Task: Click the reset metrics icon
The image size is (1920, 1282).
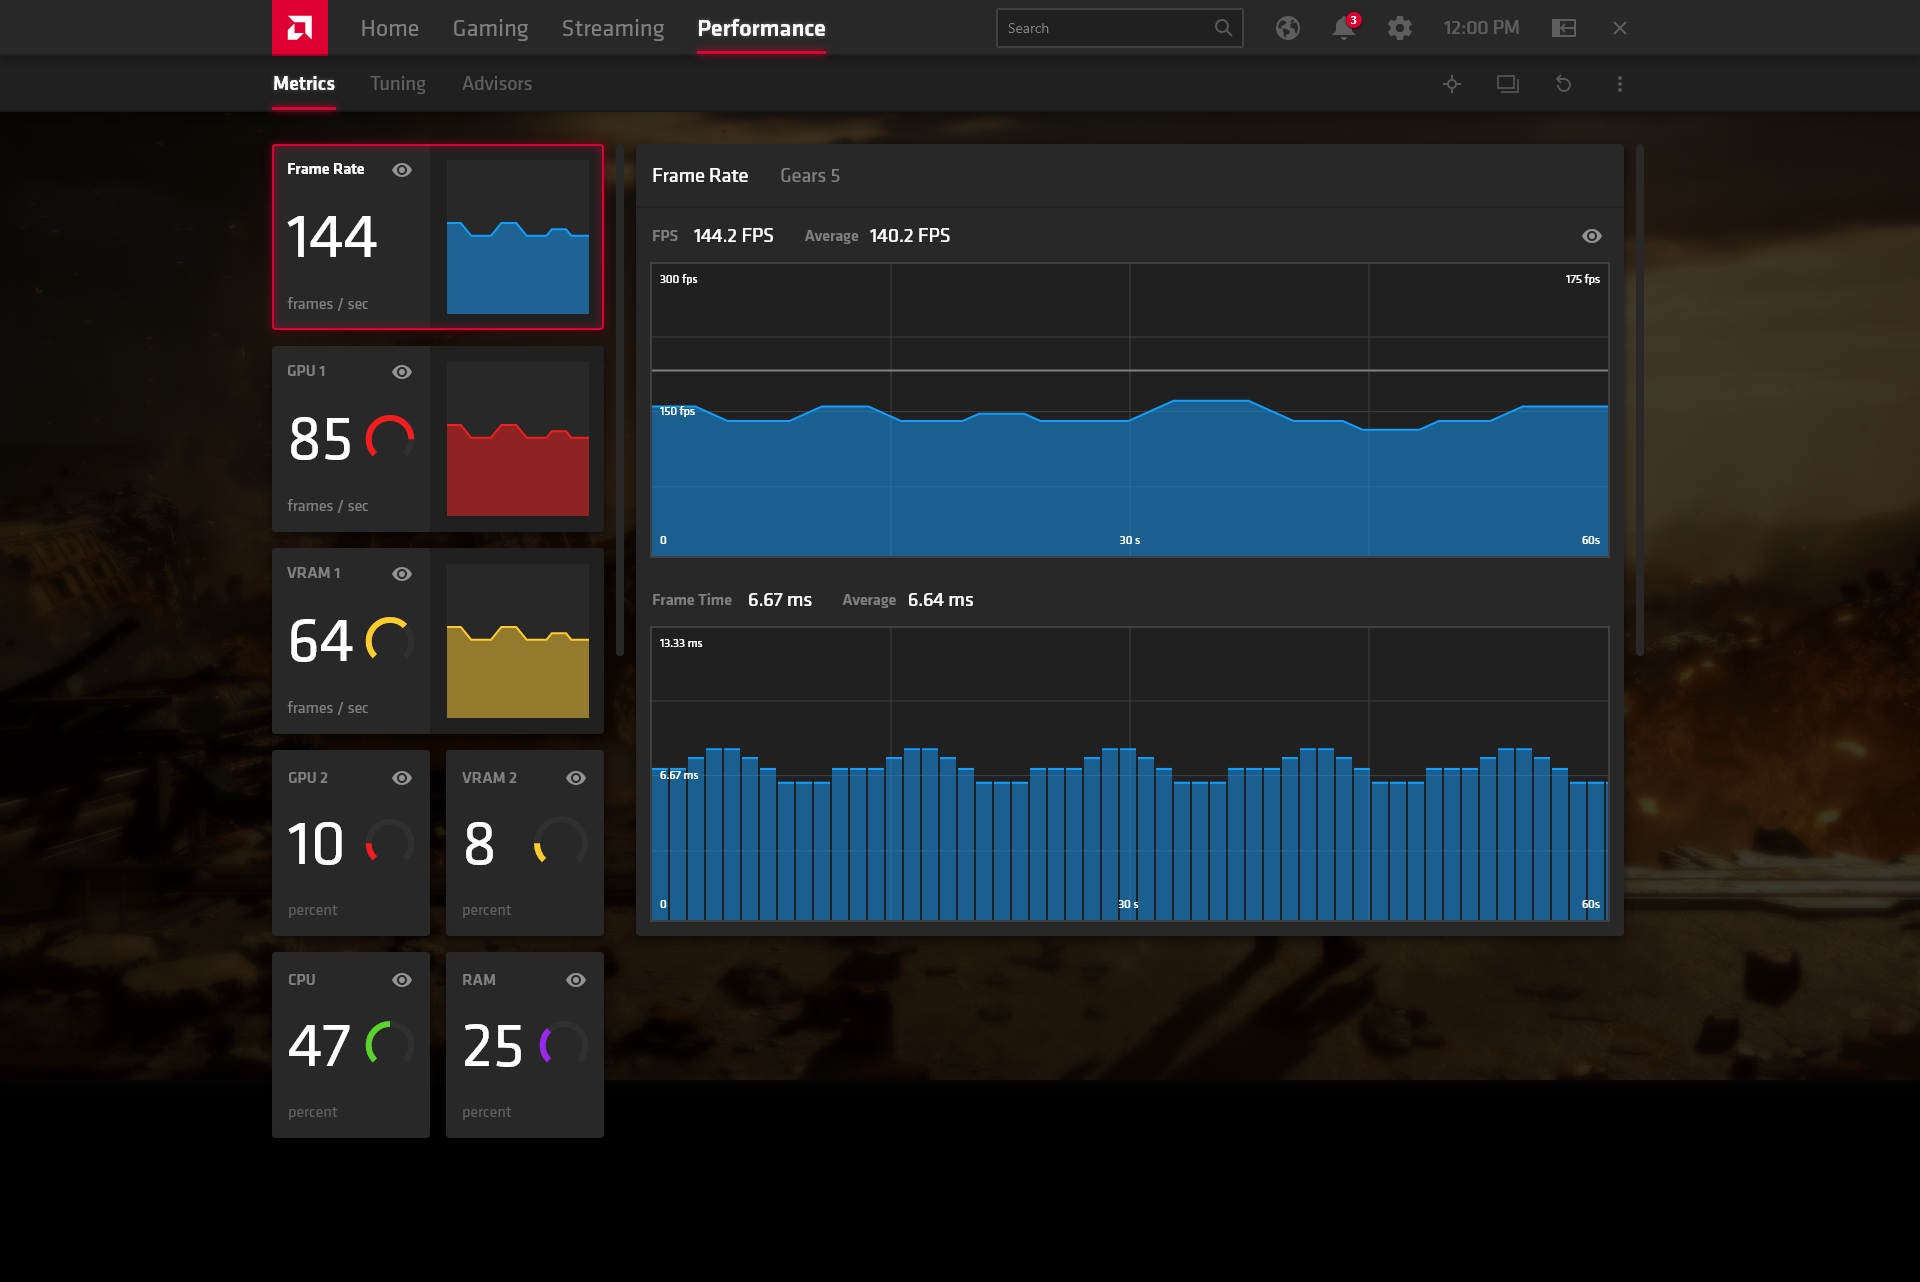Action: point(1563,84)
